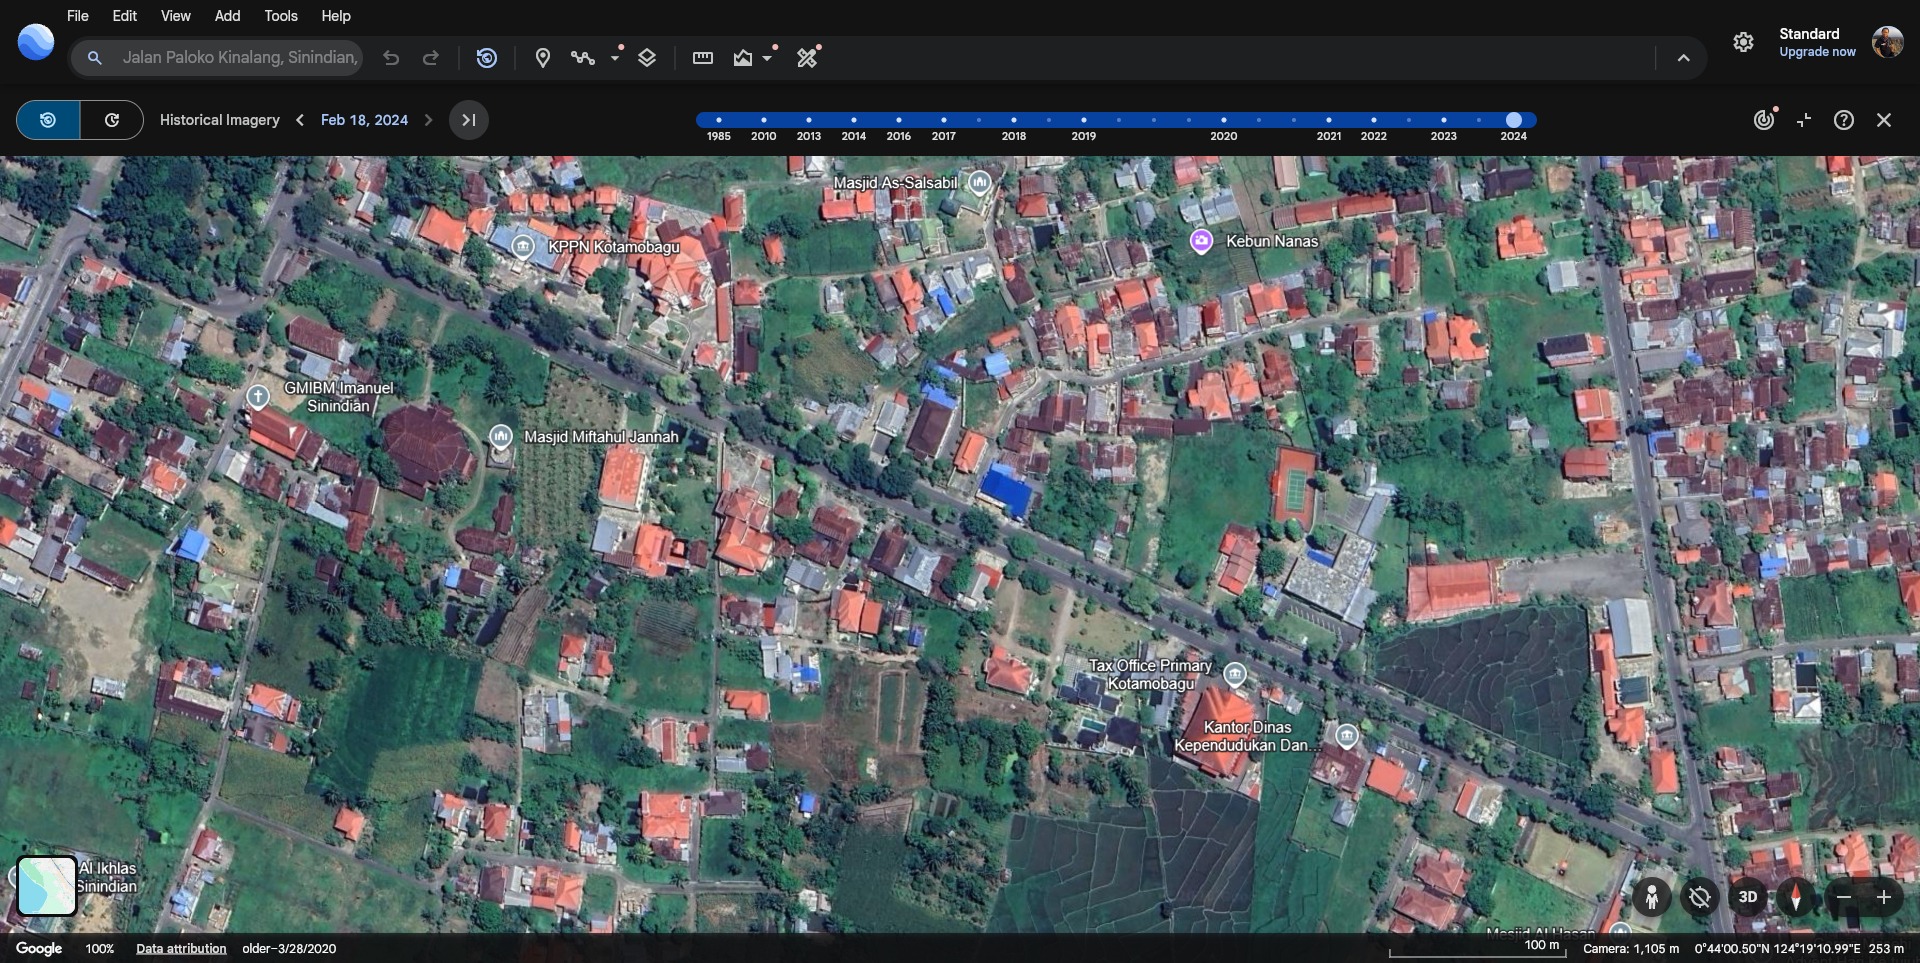
Task: Expand the path tool dropdown arrow
Action: coord(615,58)
